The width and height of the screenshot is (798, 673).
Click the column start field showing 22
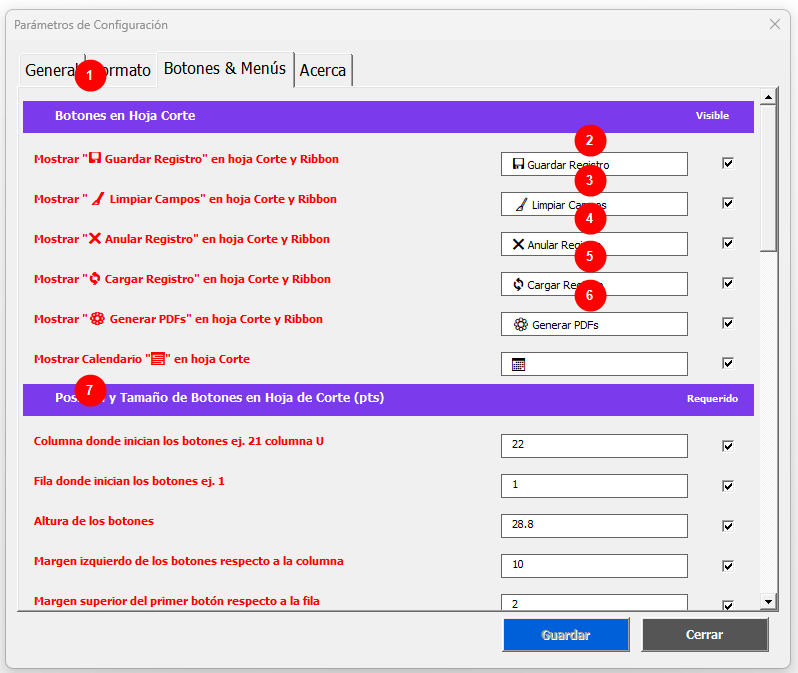pos(594,446)
